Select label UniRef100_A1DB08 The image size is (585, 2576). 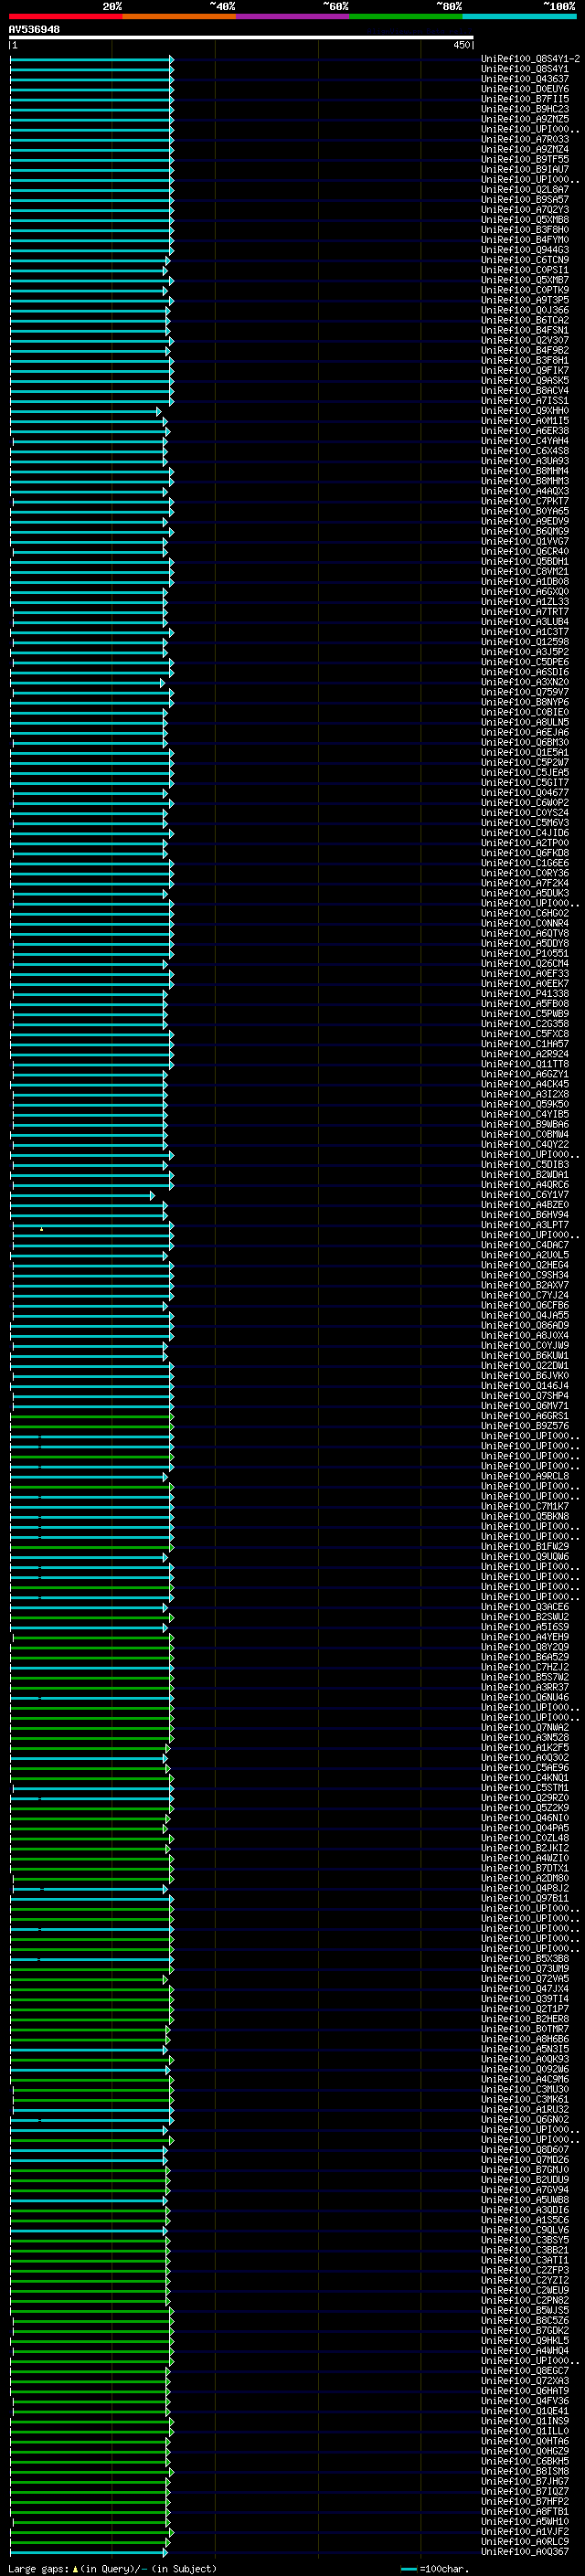[x=525, y=581]
